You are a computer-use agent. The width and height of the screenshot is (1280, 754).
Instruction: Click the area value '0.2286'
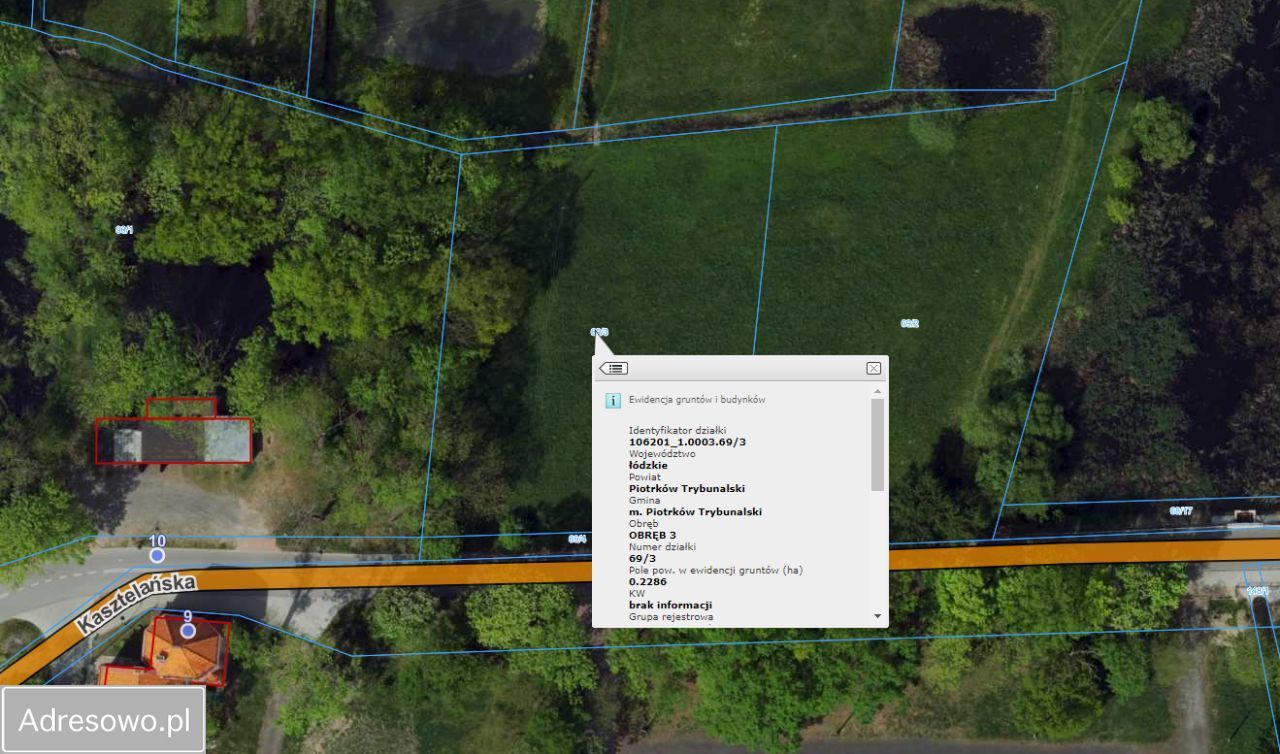tap(647, 581)
